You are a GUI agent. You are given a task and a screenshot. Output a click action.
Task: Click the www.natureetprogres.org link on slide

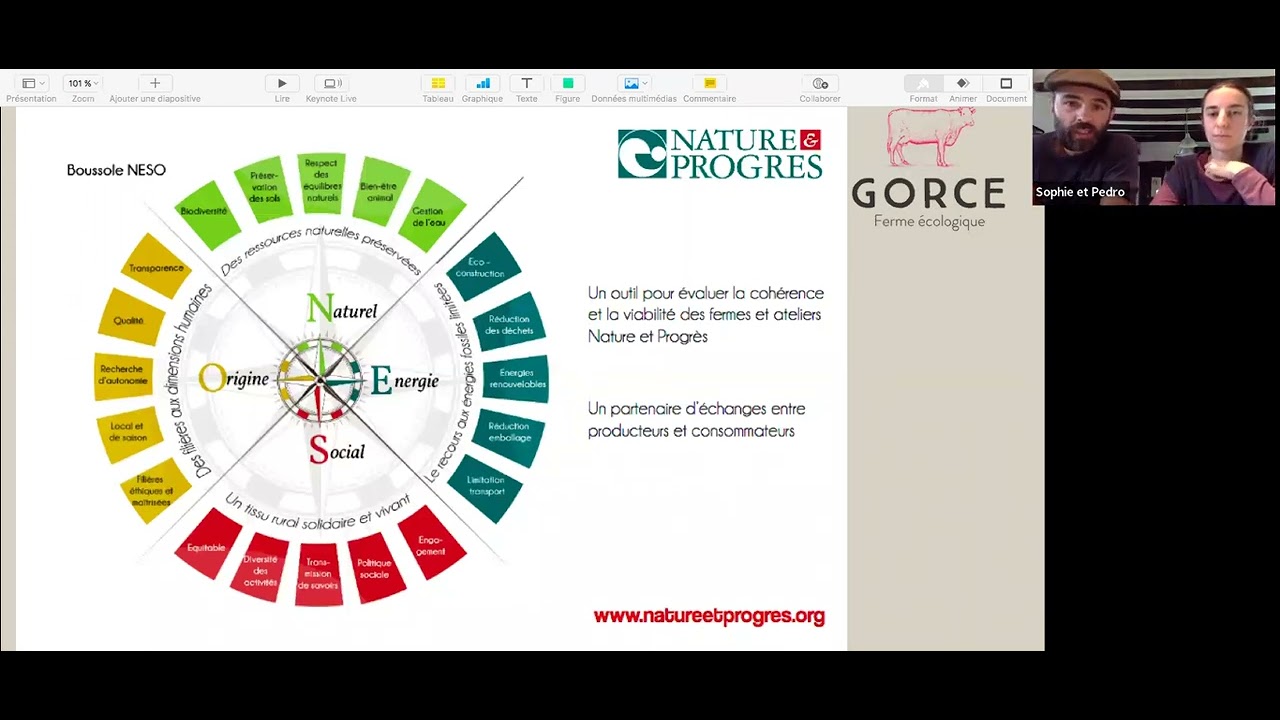point(709,616)
